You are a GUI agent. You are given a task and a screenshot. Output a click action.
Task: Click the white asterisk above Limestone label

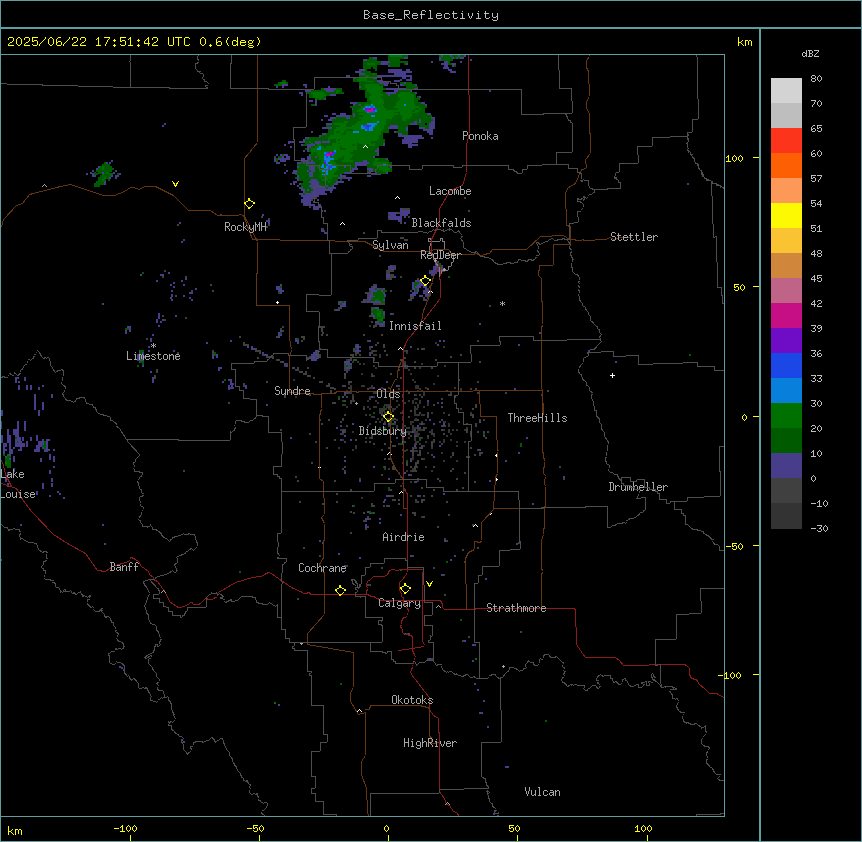point(154,346)
